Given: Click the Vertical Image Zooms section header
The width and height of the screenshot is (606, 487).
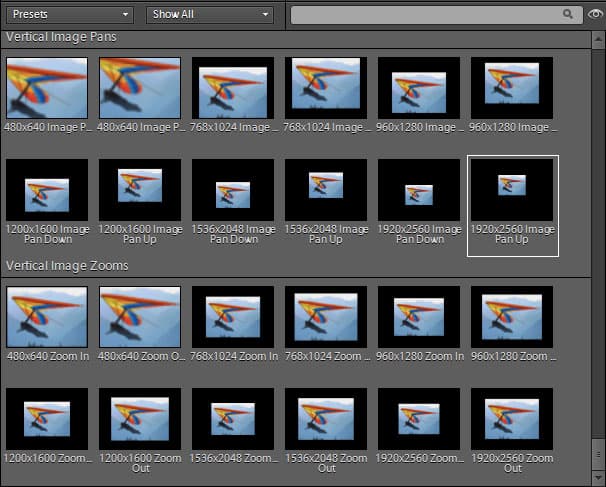Looking at the screenshot, I should pos(67,266).
